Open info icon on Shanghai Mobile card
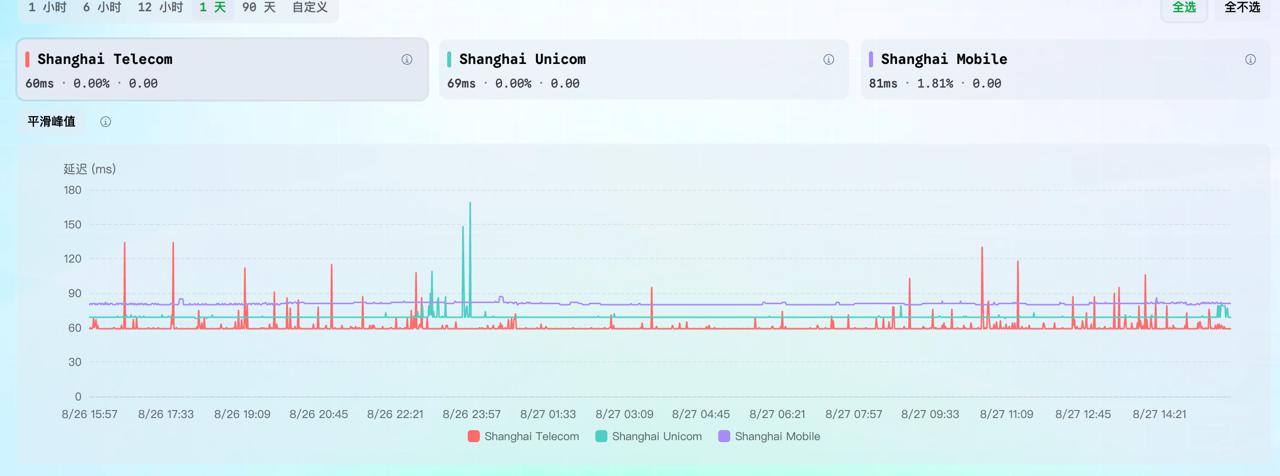 tap(1250, 60)
